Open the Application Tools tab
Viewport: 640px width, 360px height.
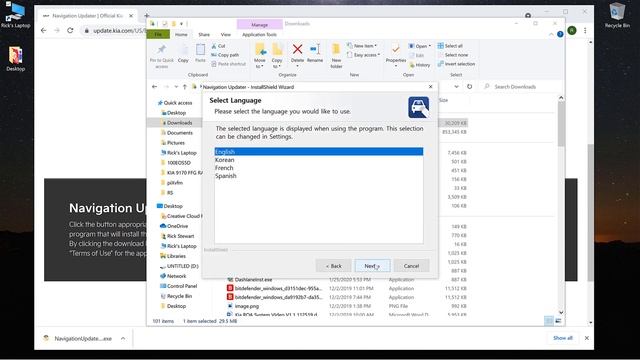point(259,35)
